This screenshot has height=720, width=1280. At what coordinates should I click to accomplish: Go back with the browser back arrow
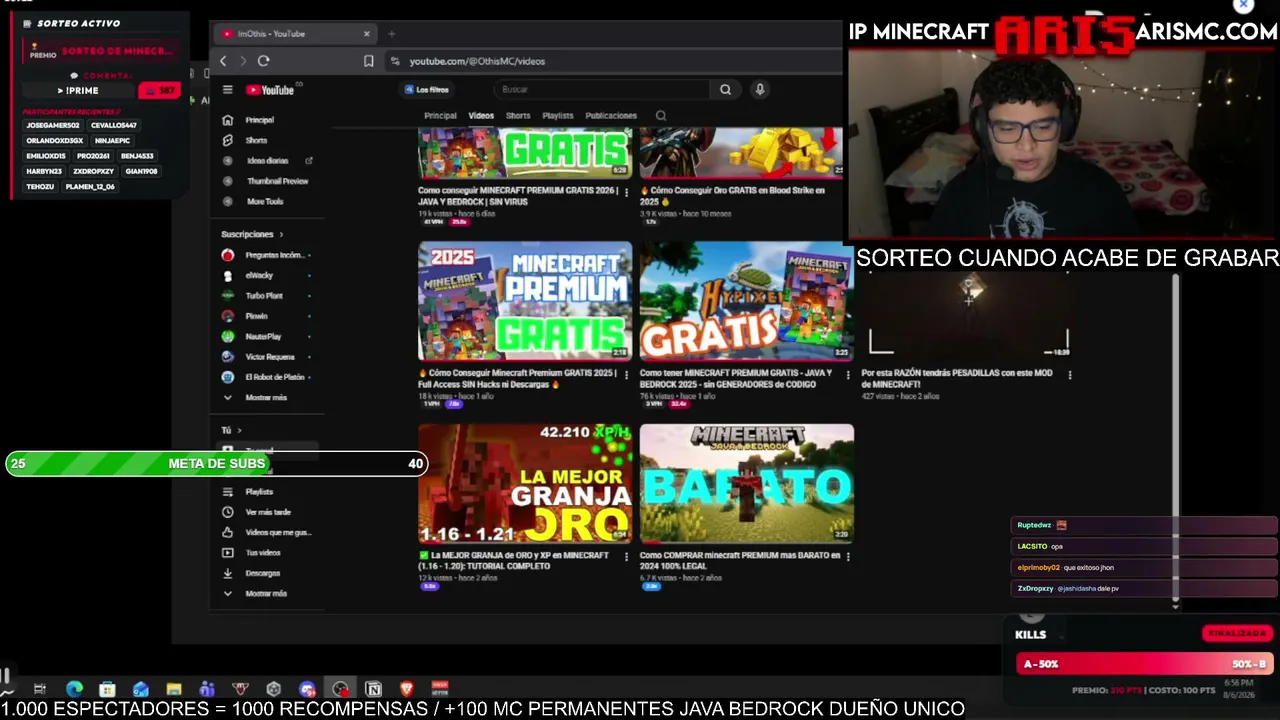click(223, 61)
